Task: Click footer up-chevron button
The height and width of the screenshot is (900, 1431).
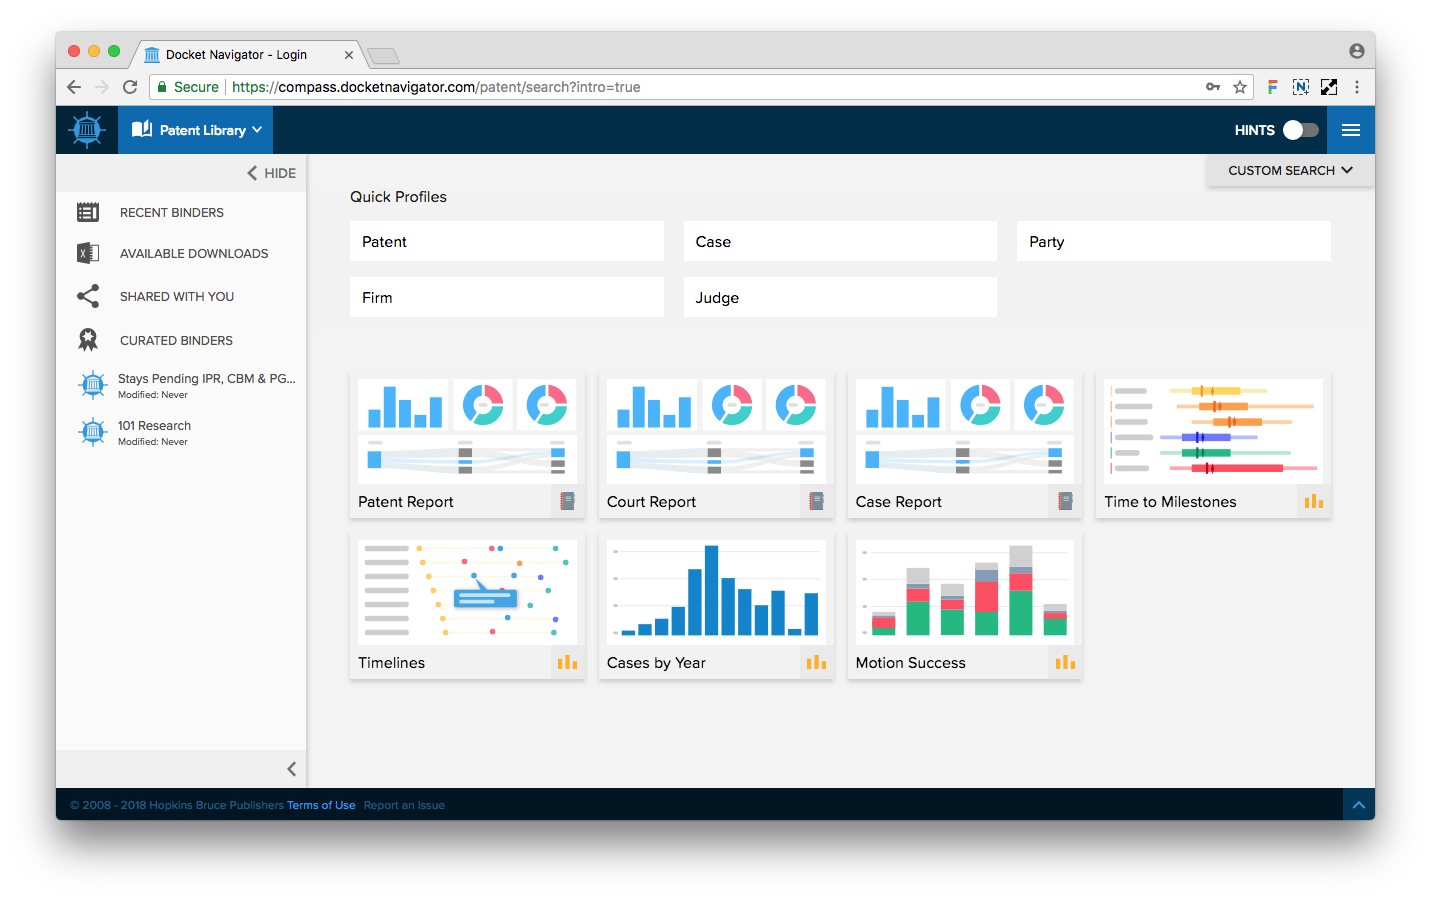Action: [1359, 804]
